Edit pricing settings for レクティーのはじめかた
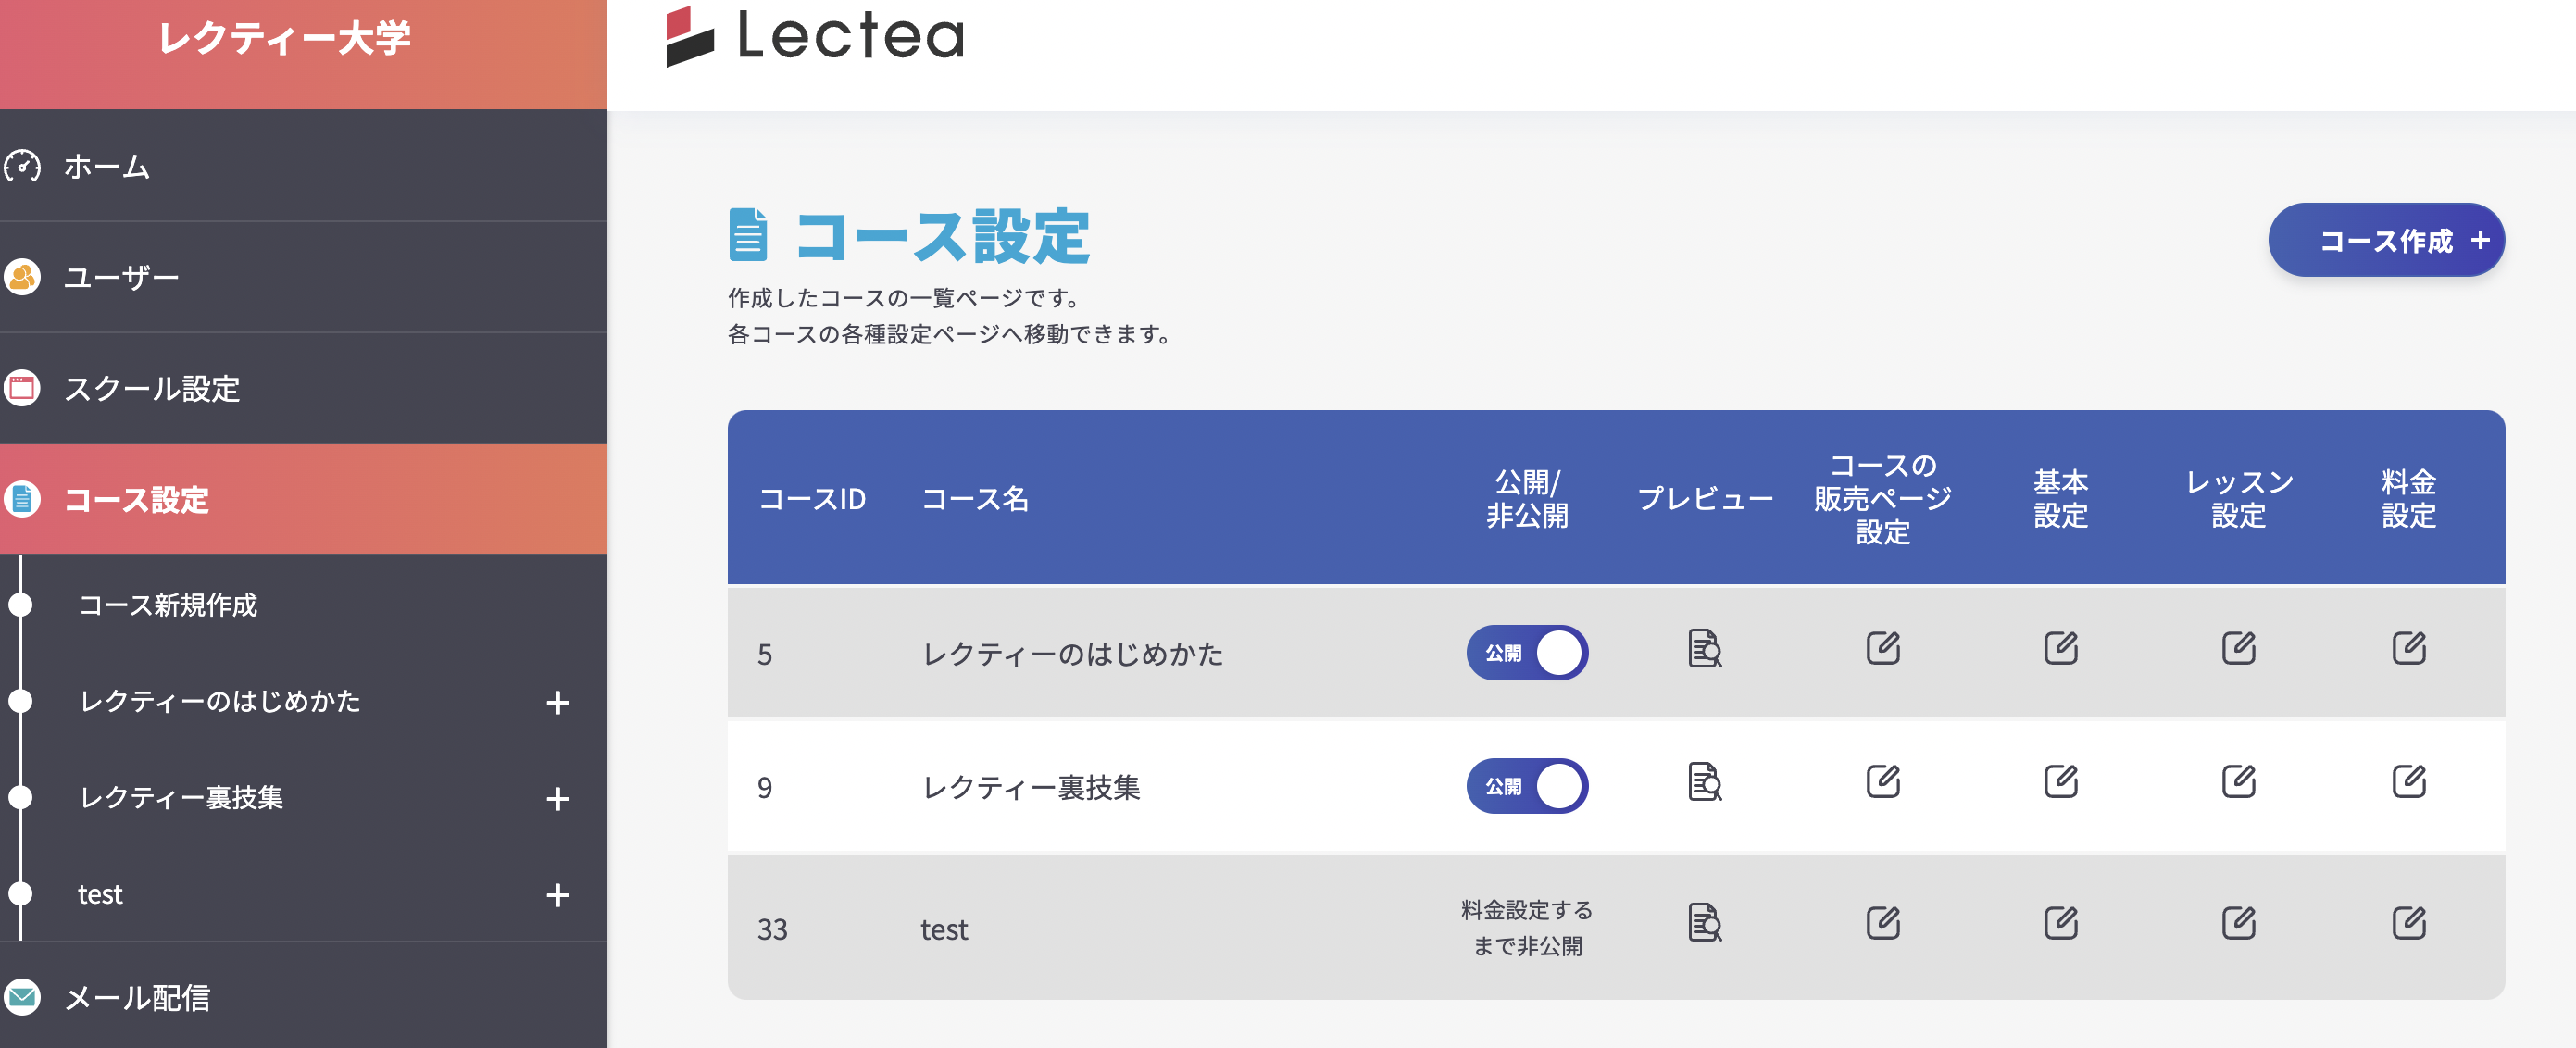The width and height of the screenshot is (2576, 1048). coord(2408,648)
